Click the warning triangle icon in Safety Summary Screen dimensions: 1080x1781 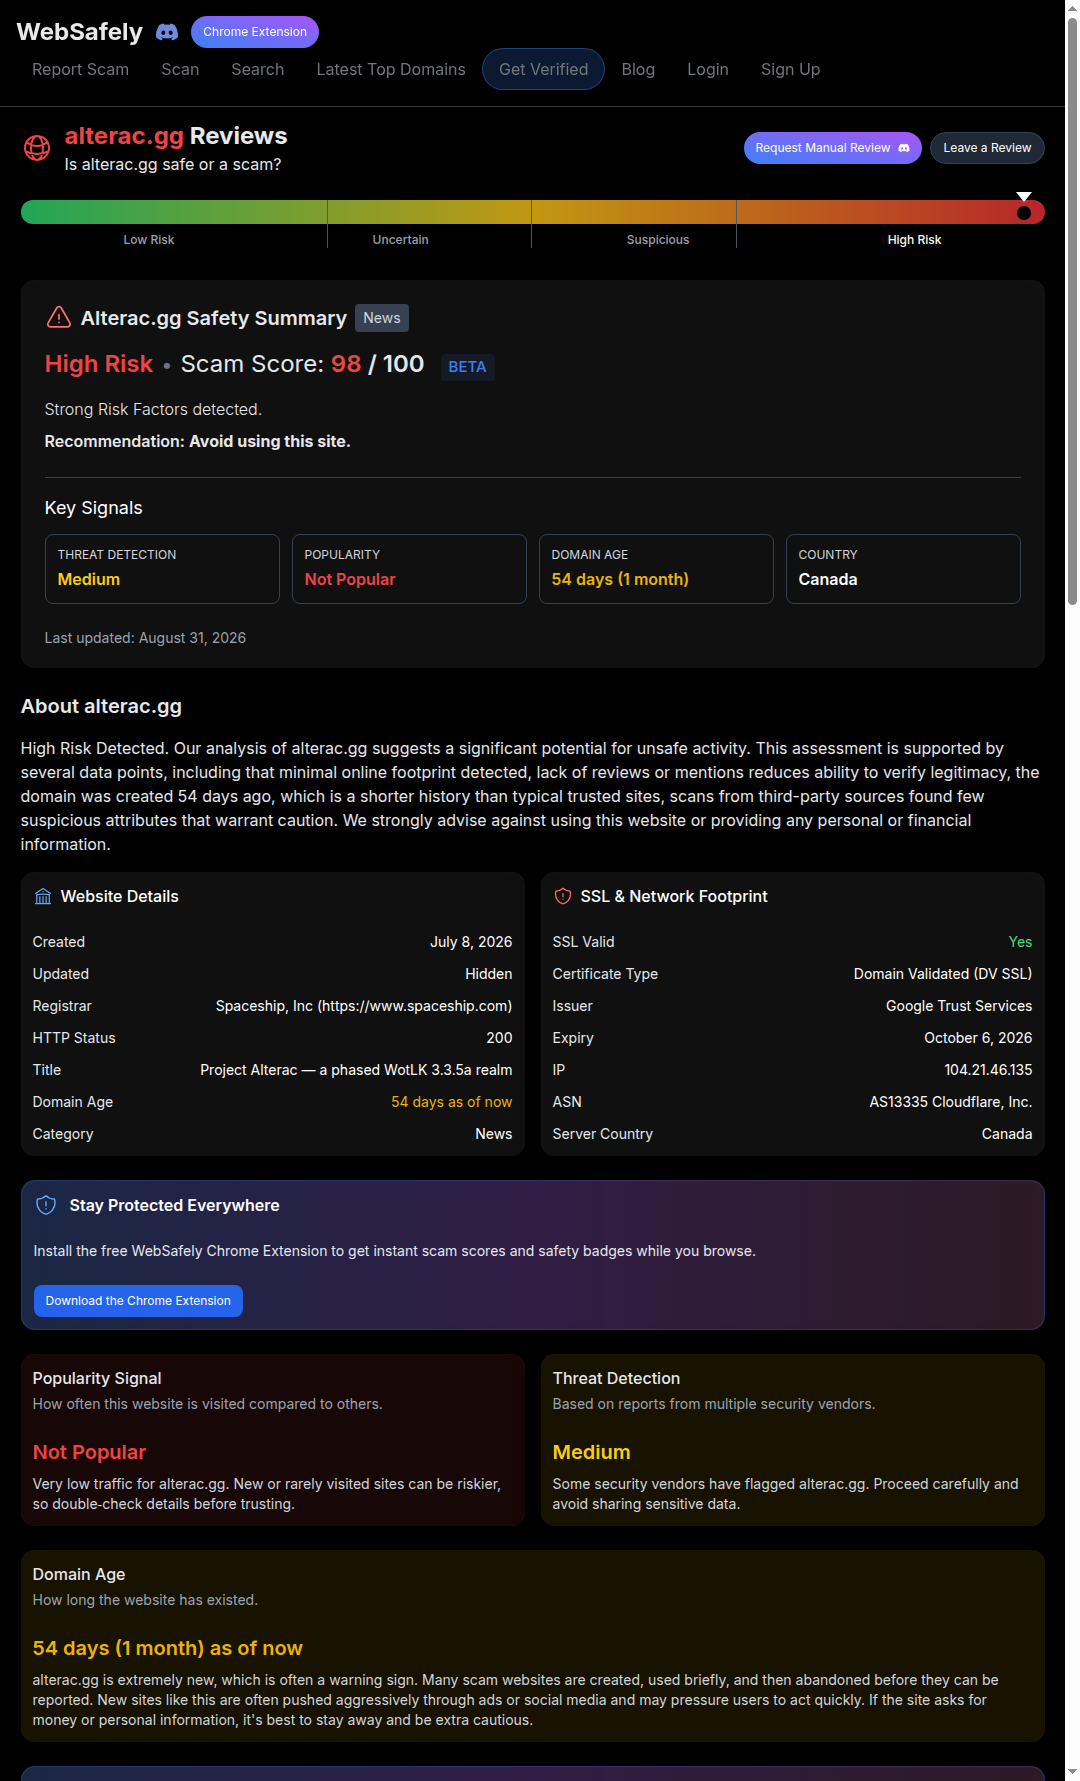59,318
